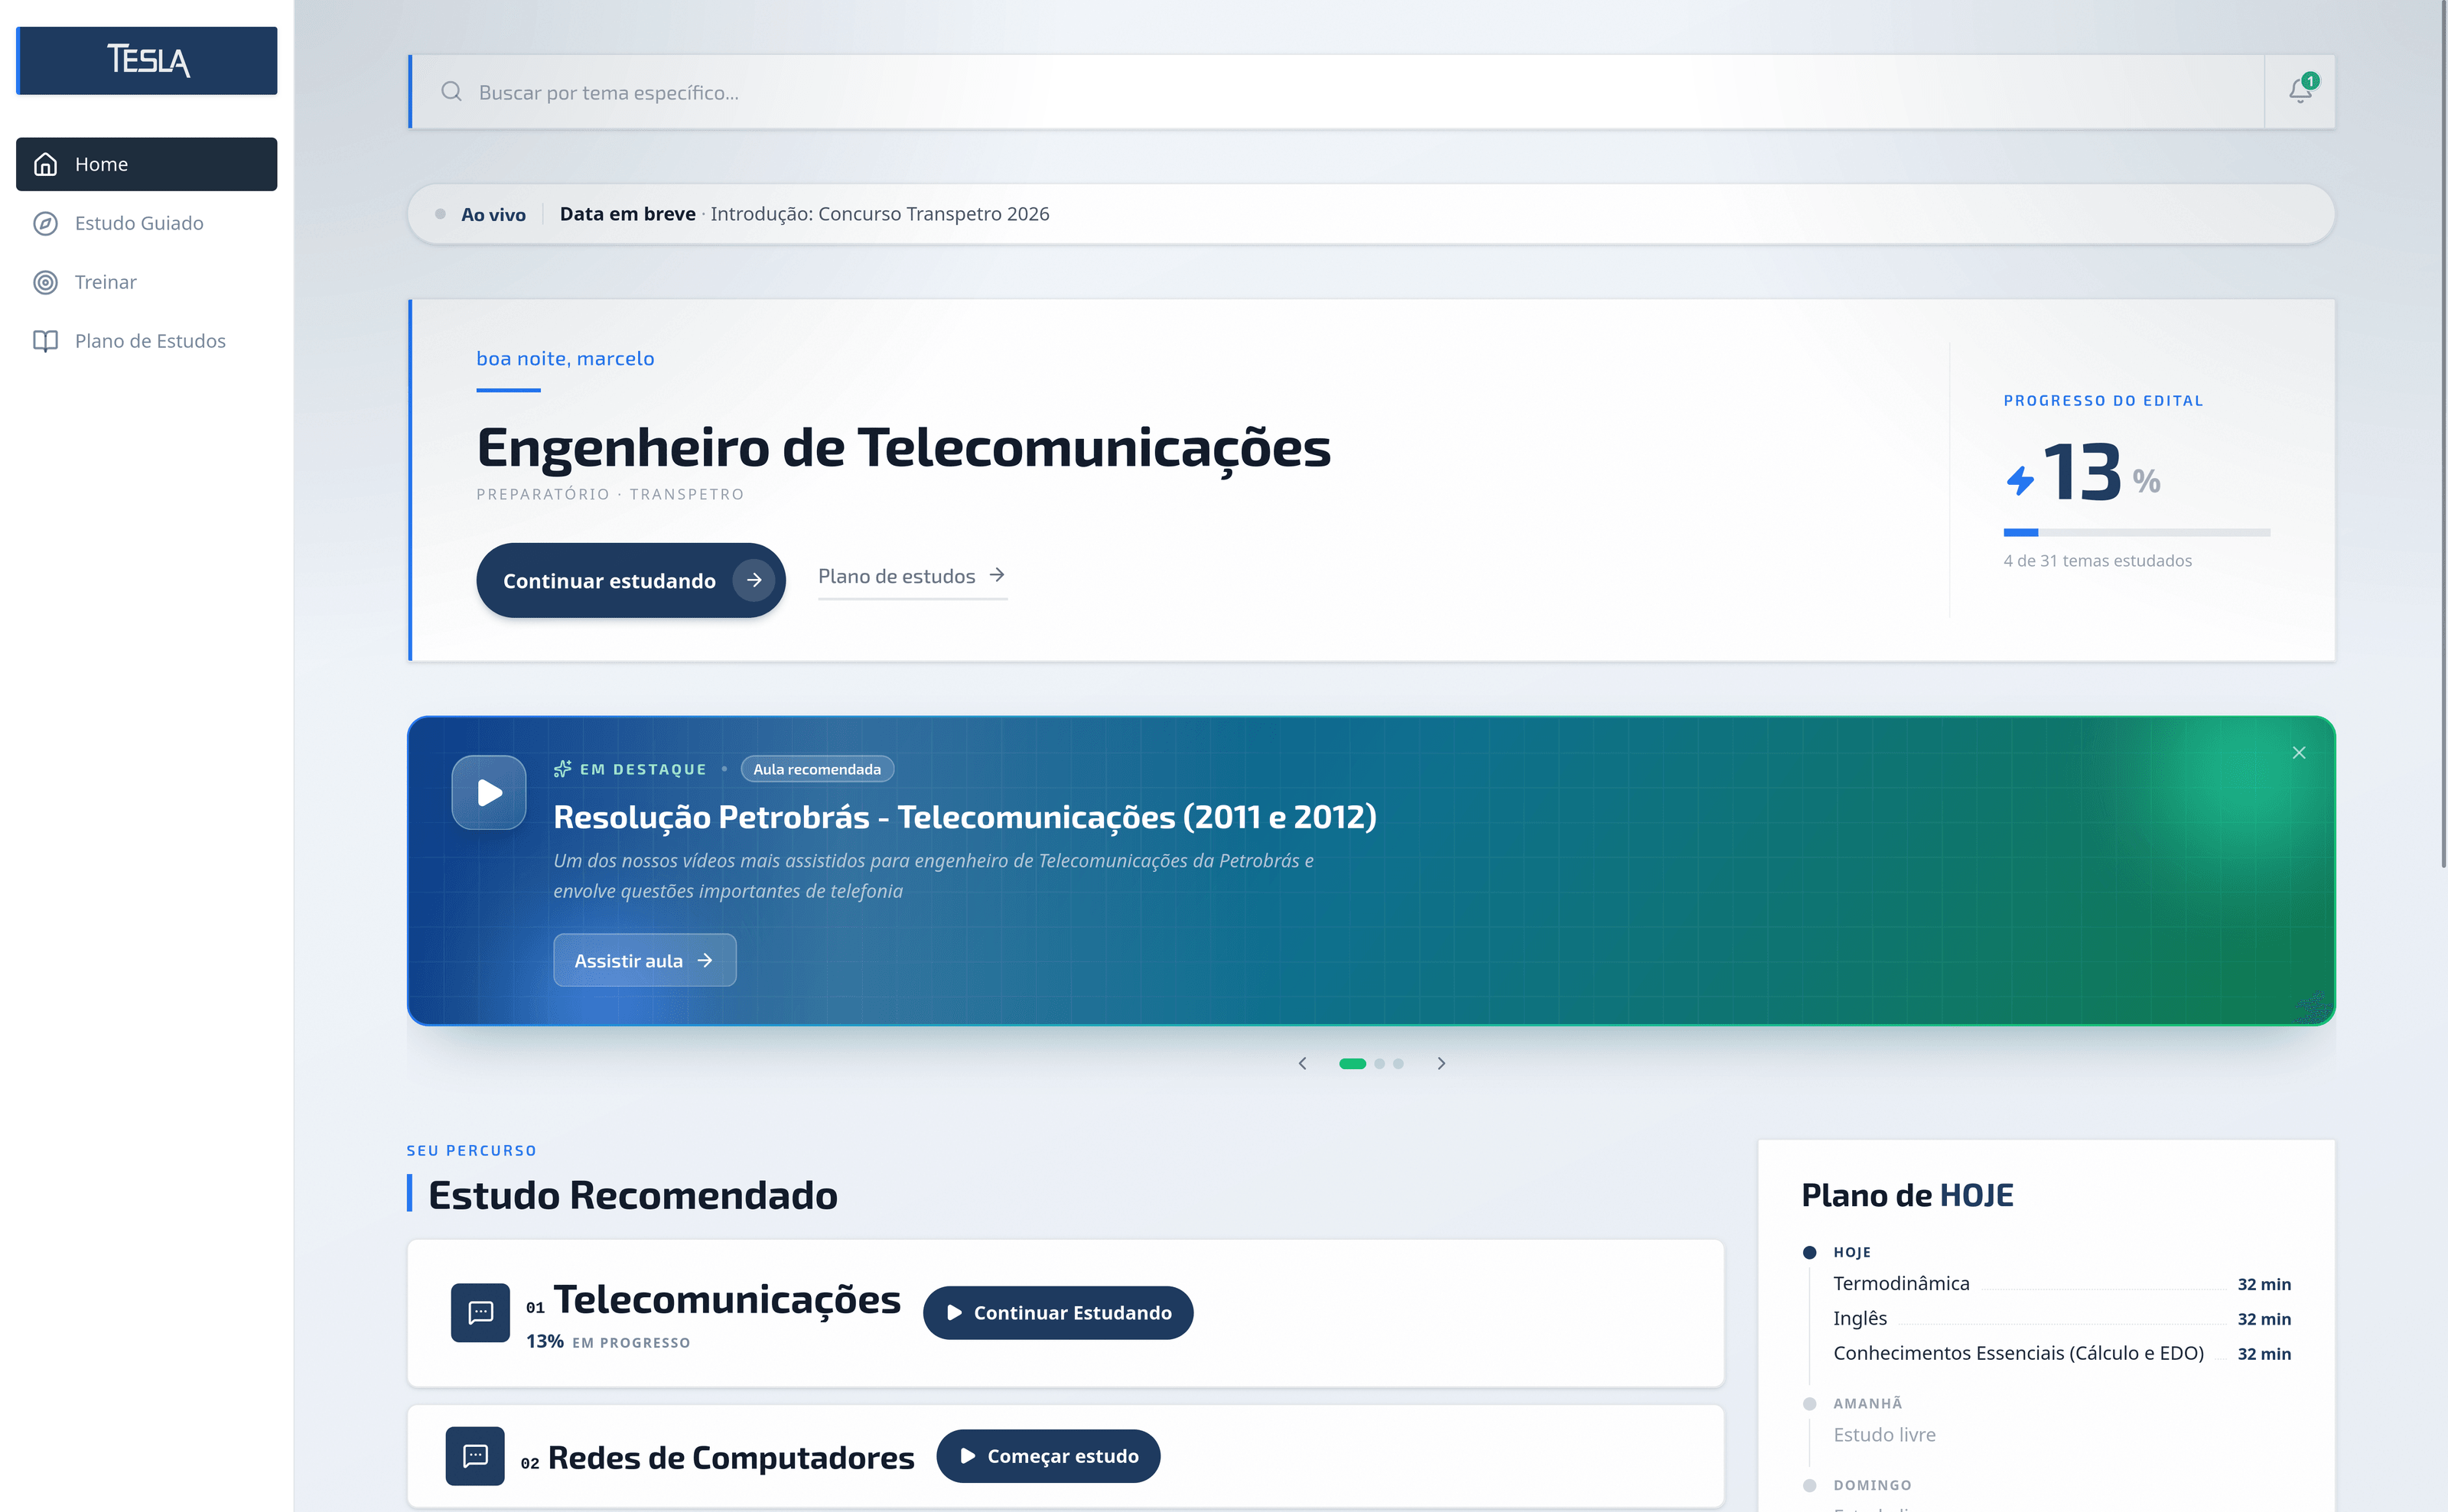This screenshot has height=1512, width=2448.
Task: Open the Home menu item
Action: [147, 164]
